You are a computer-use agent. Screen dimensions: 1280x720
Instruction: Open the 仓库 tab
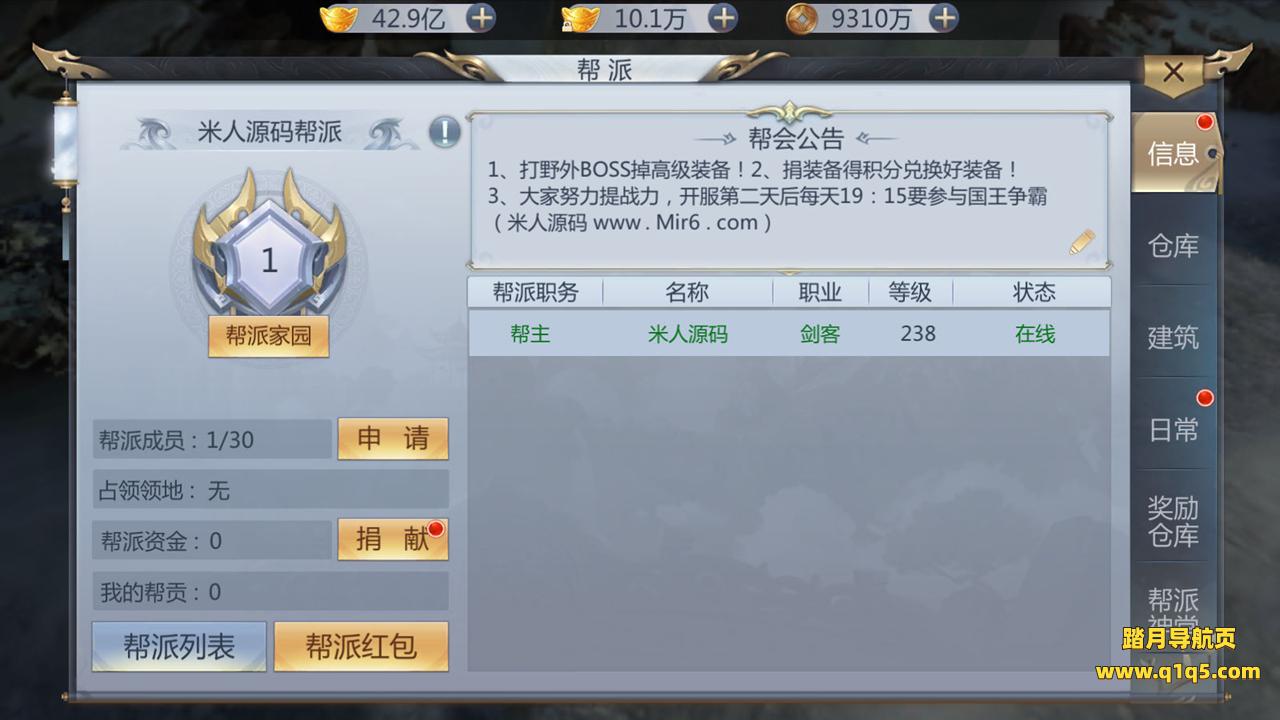tap(1173, 246)
